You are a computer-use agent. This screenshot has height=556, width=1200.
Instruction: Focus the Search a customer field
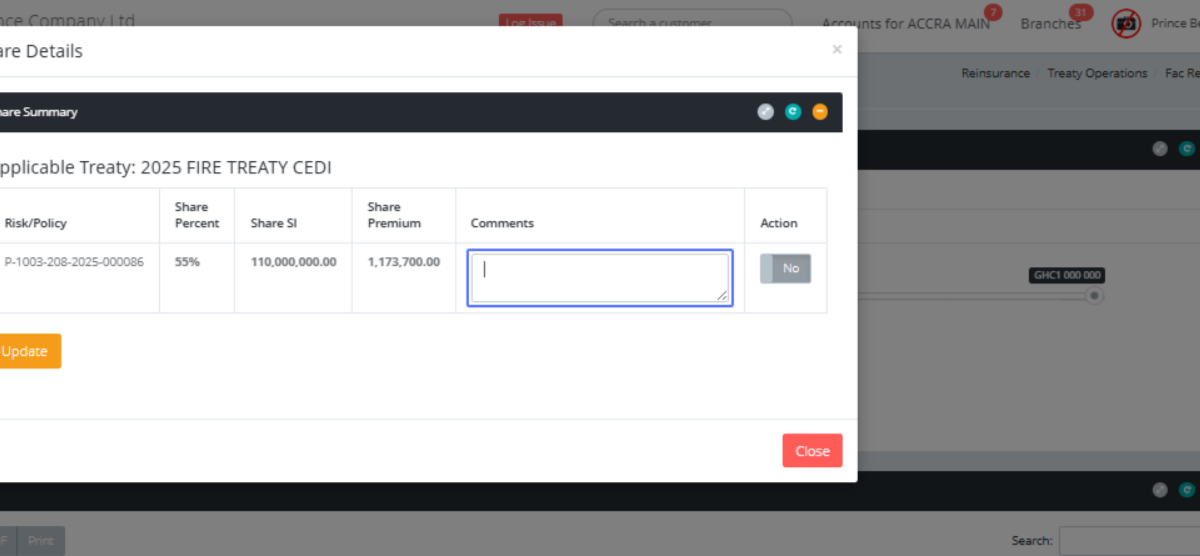click(692, 23)
